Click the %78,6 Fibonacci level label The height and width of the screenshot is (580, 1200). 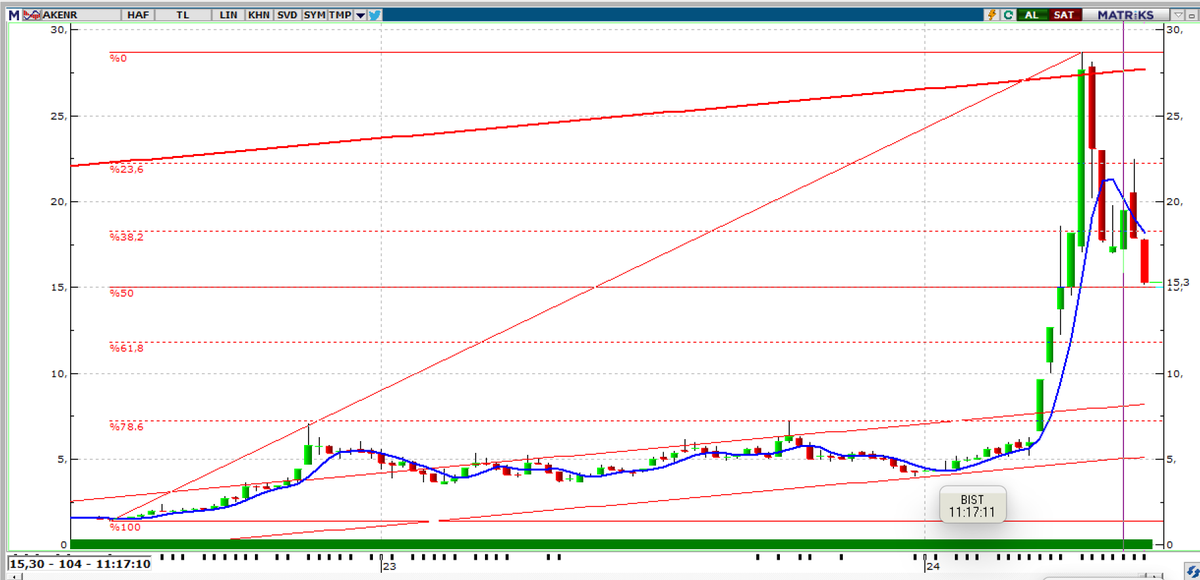(x=125, y=427)
